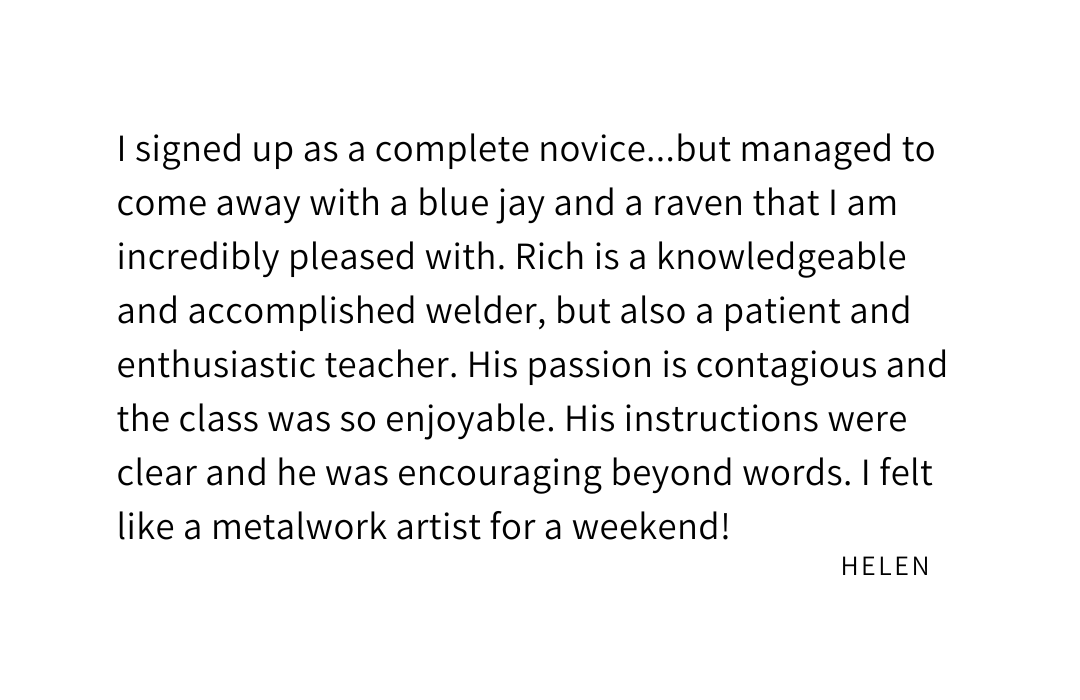Click on the word "patient"
The width and height of the screenshot is (1080, 700).
click(x=781, y=312)
